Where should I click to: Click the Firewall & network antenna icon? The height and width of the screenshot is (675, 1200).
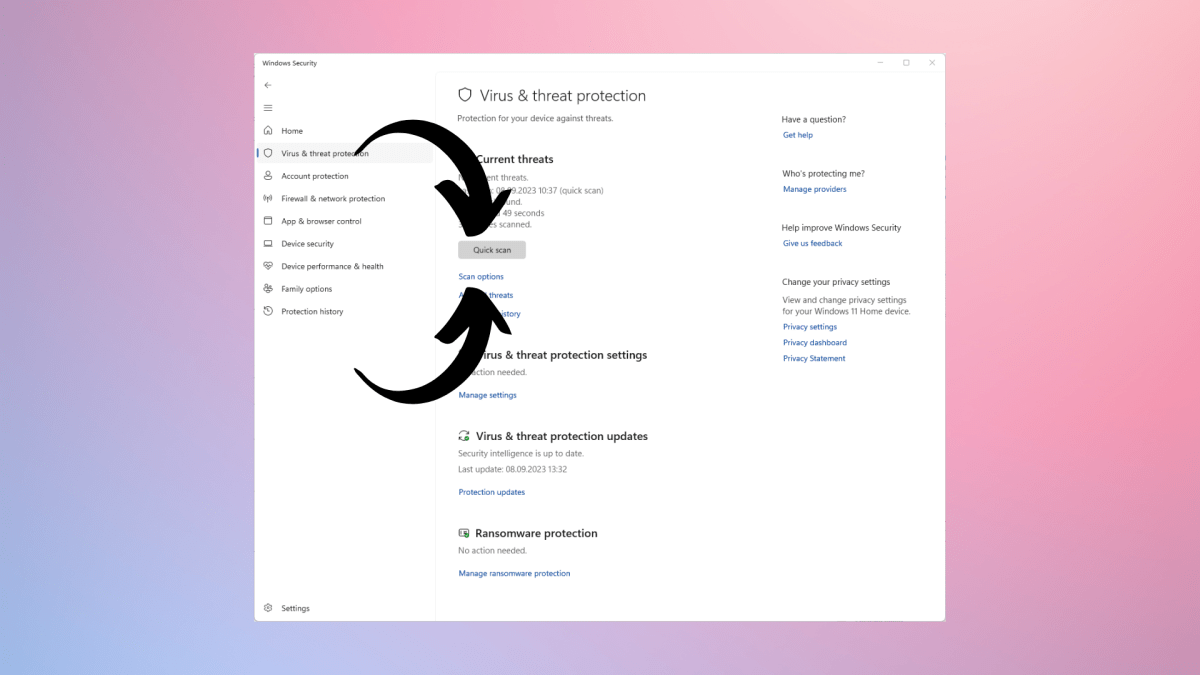pos(268,198)
